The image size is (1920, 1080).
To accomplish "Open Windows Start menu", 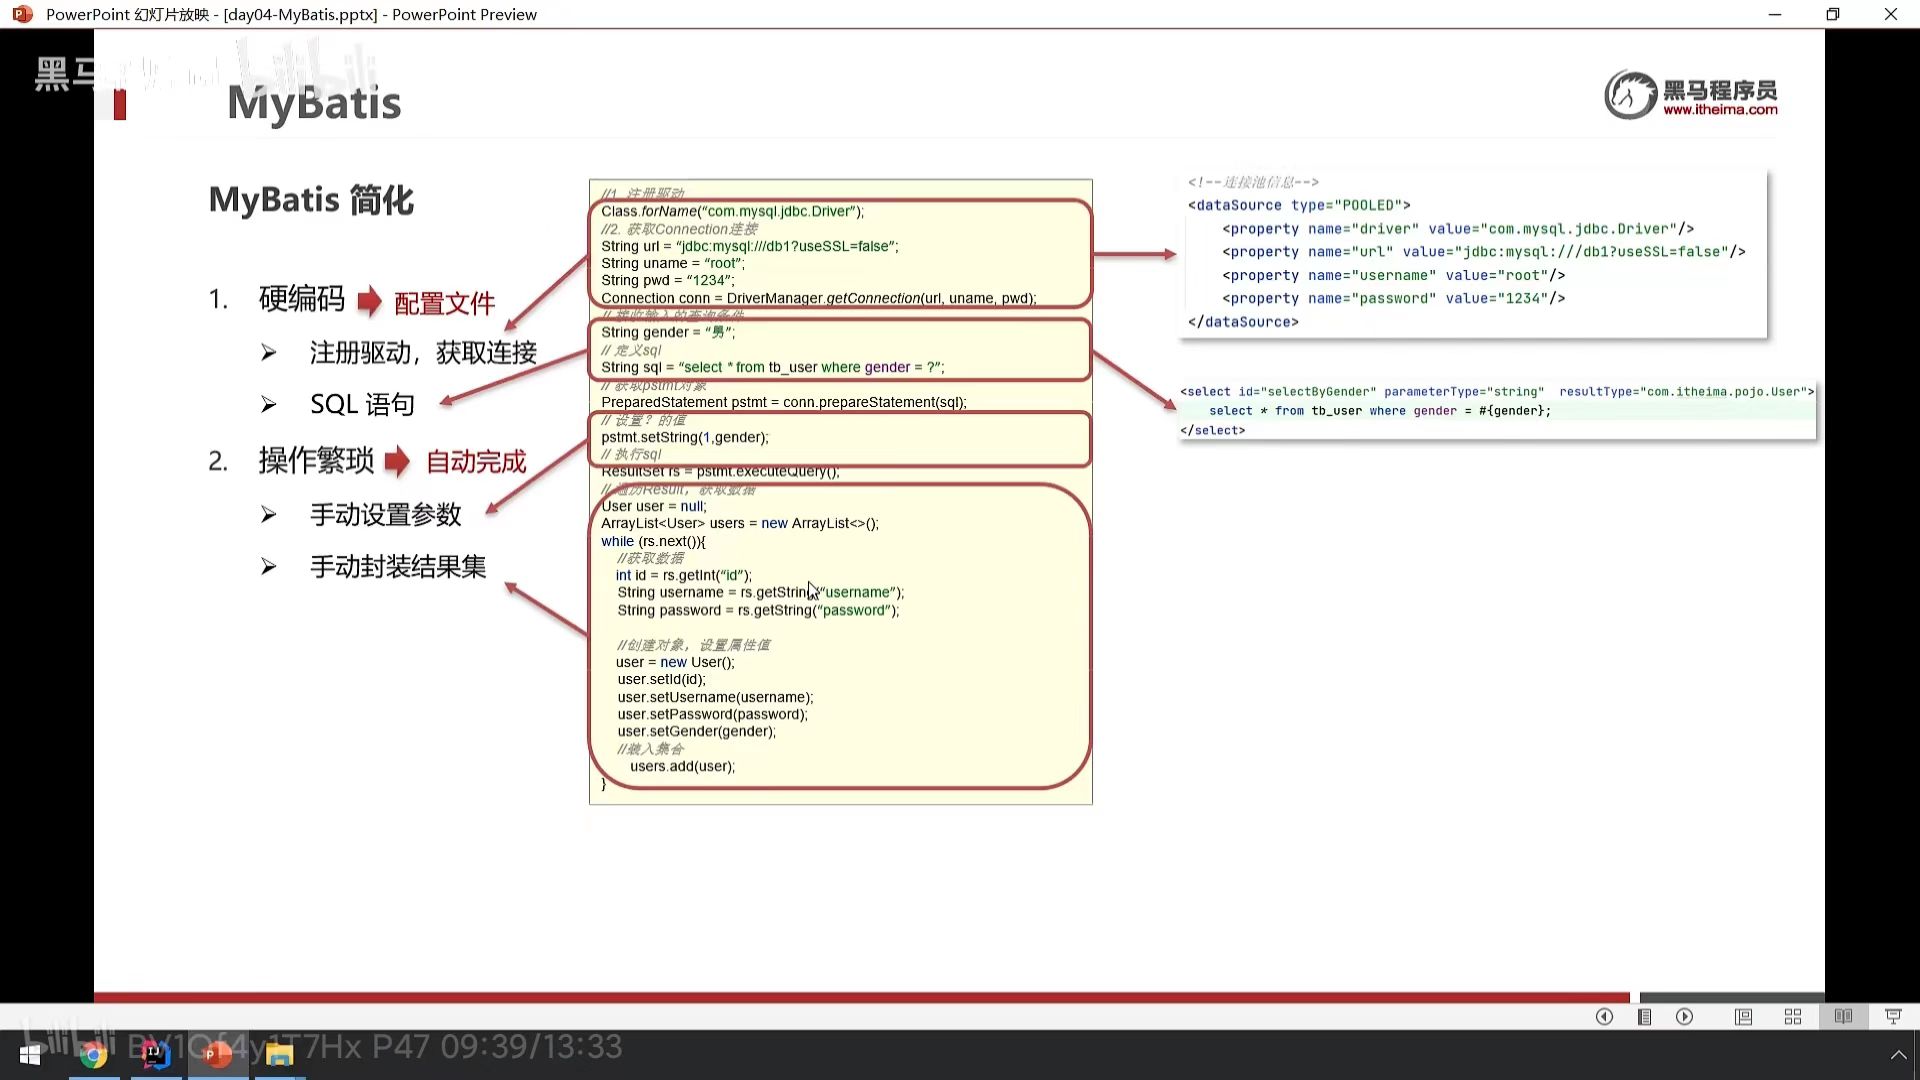I will click(x=30, y=1055).
